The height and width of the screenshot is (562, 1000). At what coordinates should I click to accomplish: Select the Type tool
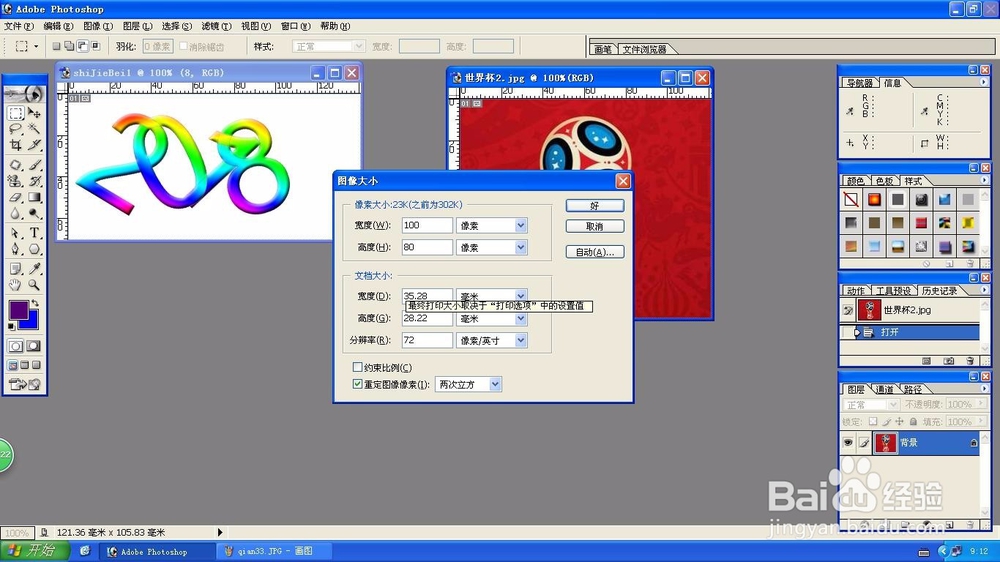click(x=34, y=233)
